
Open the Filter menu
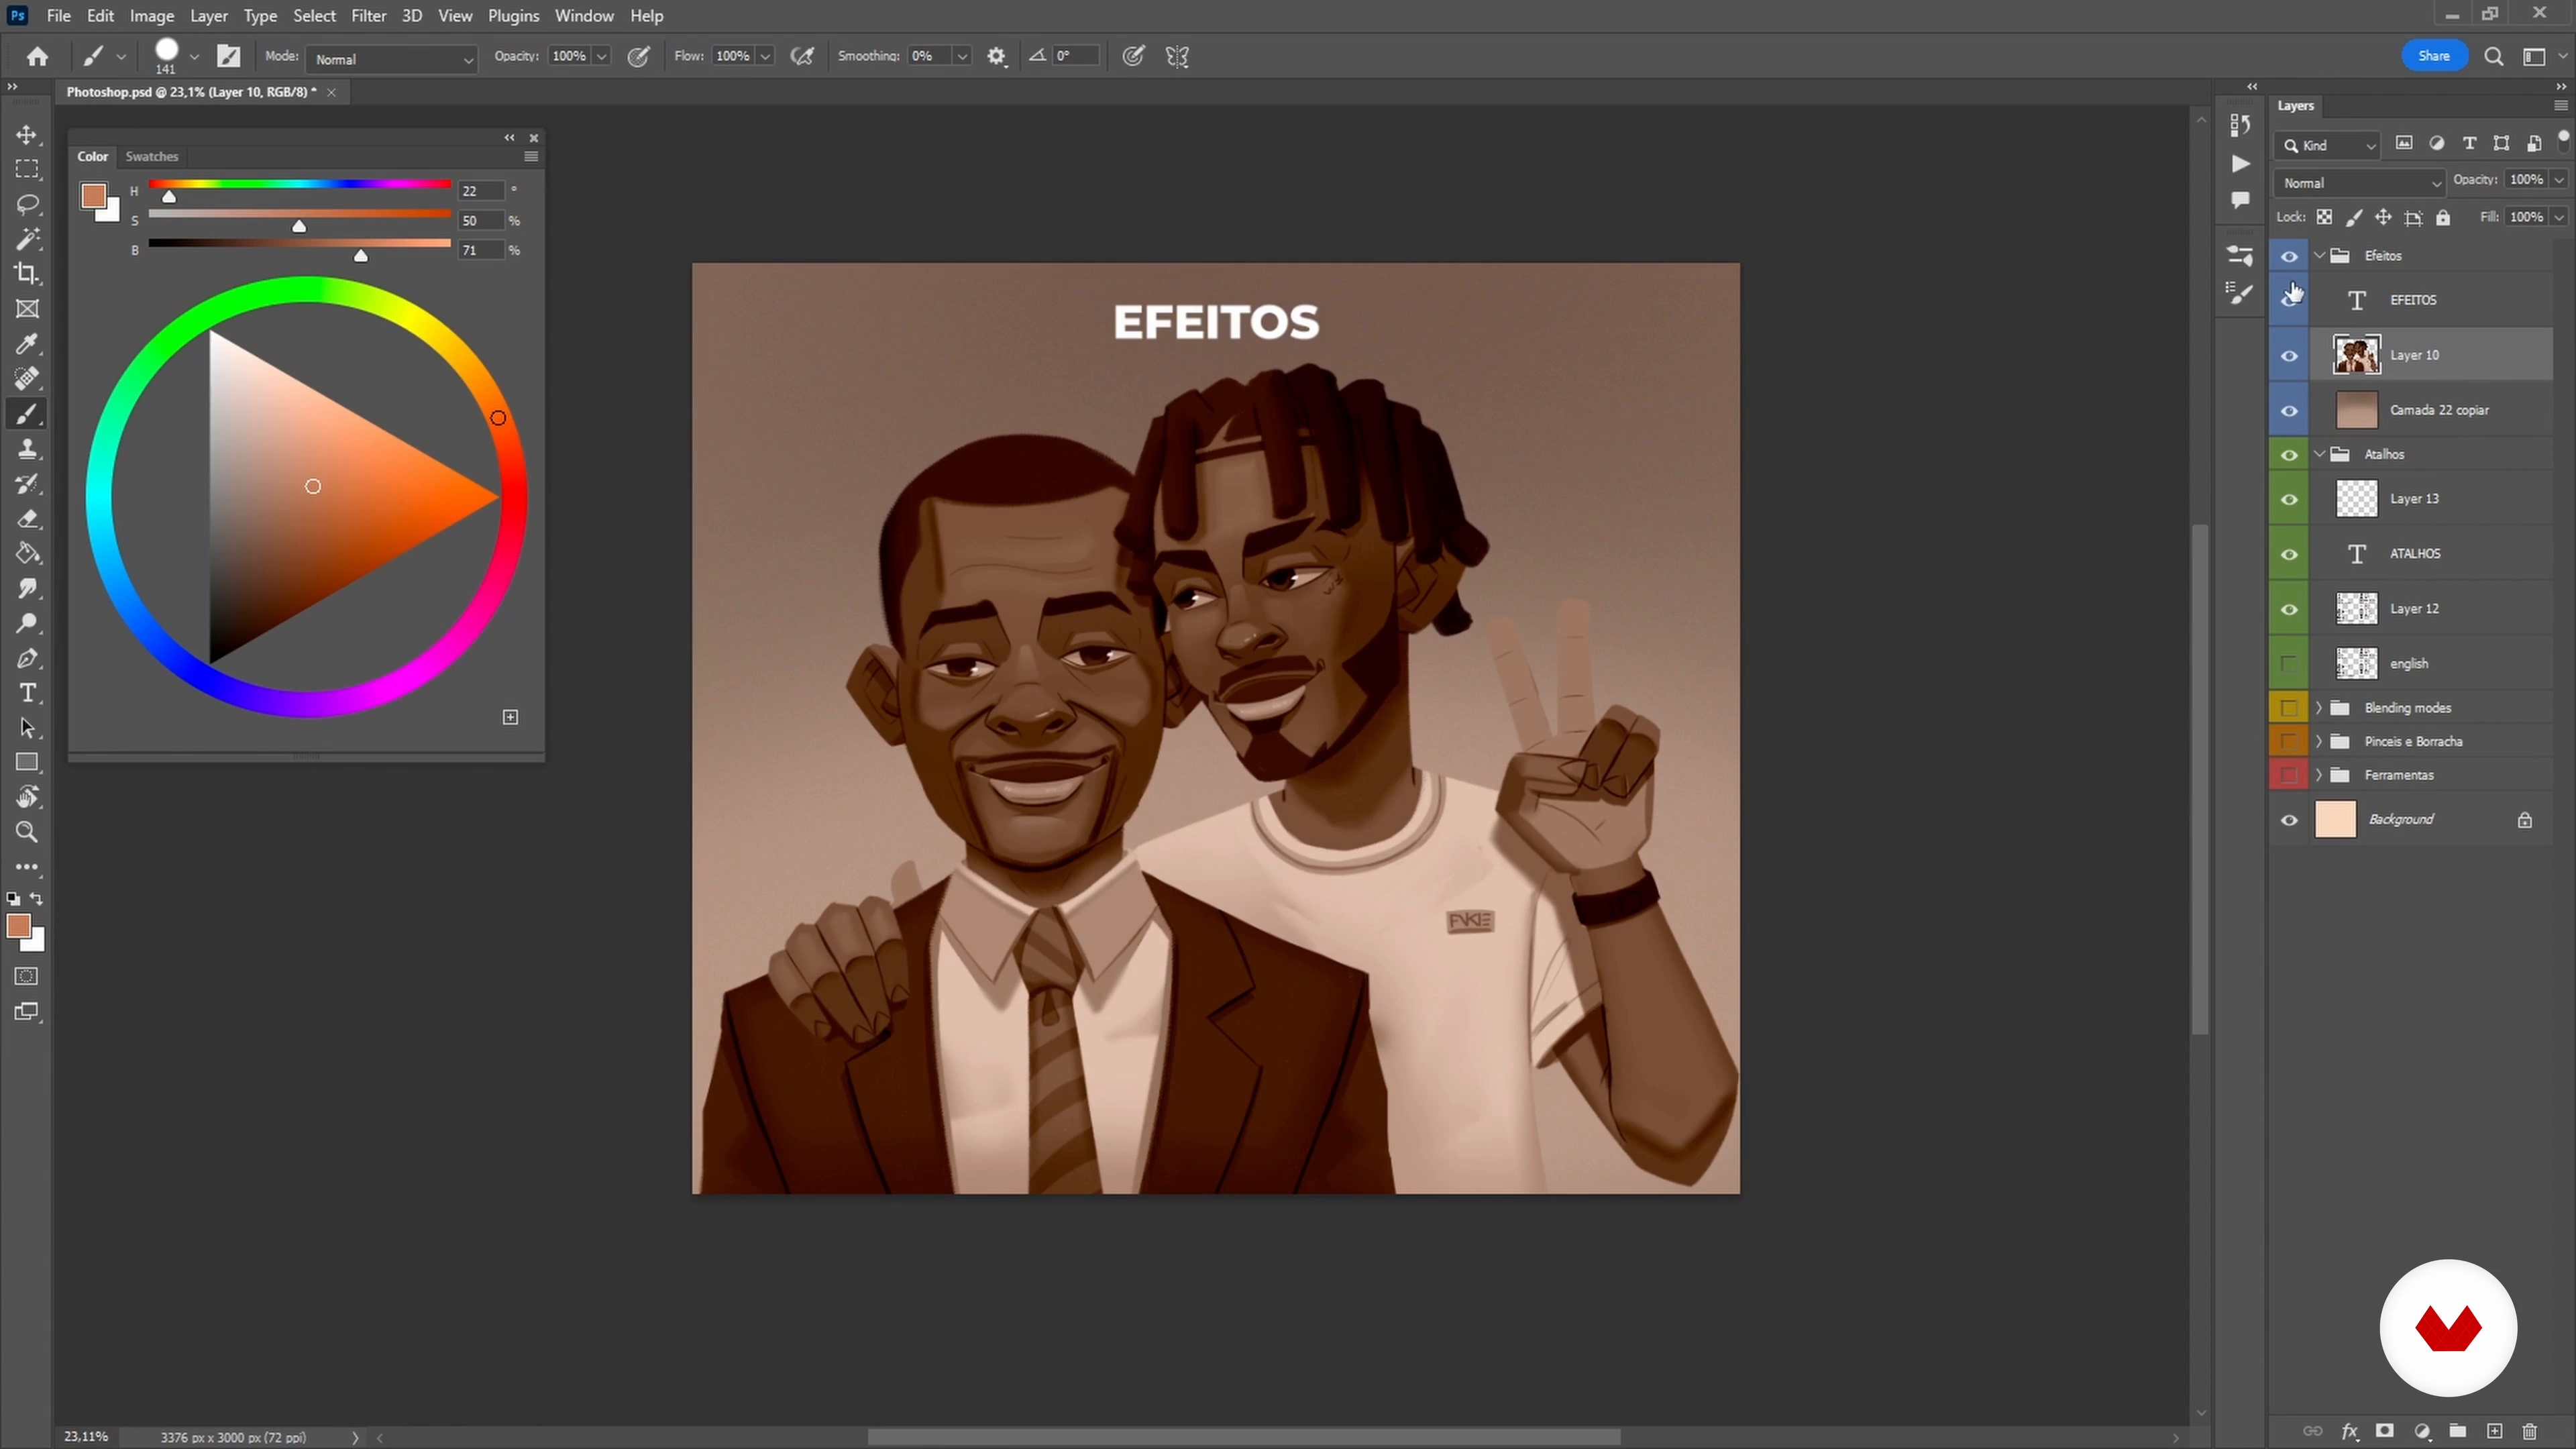tap(368, 16)
